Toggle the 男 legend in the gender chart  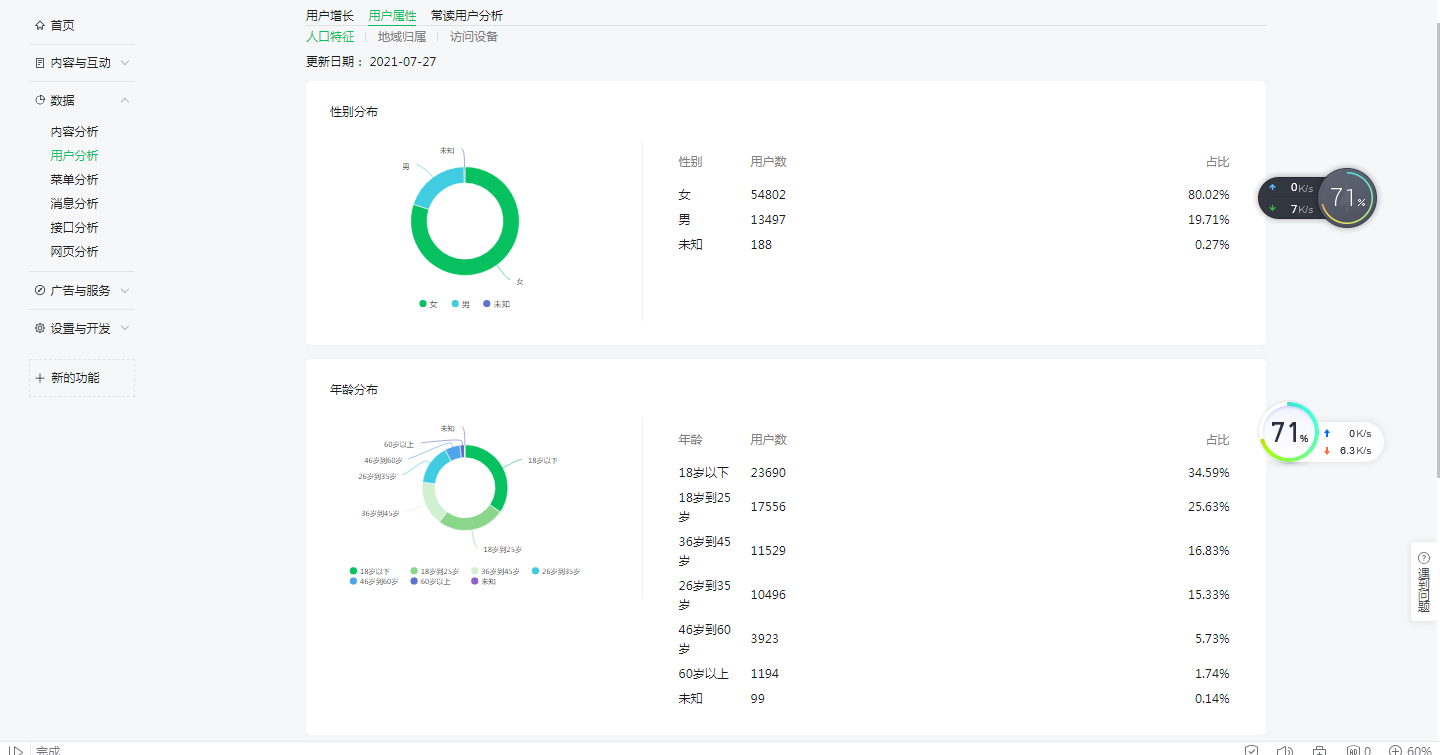[460, 304]
